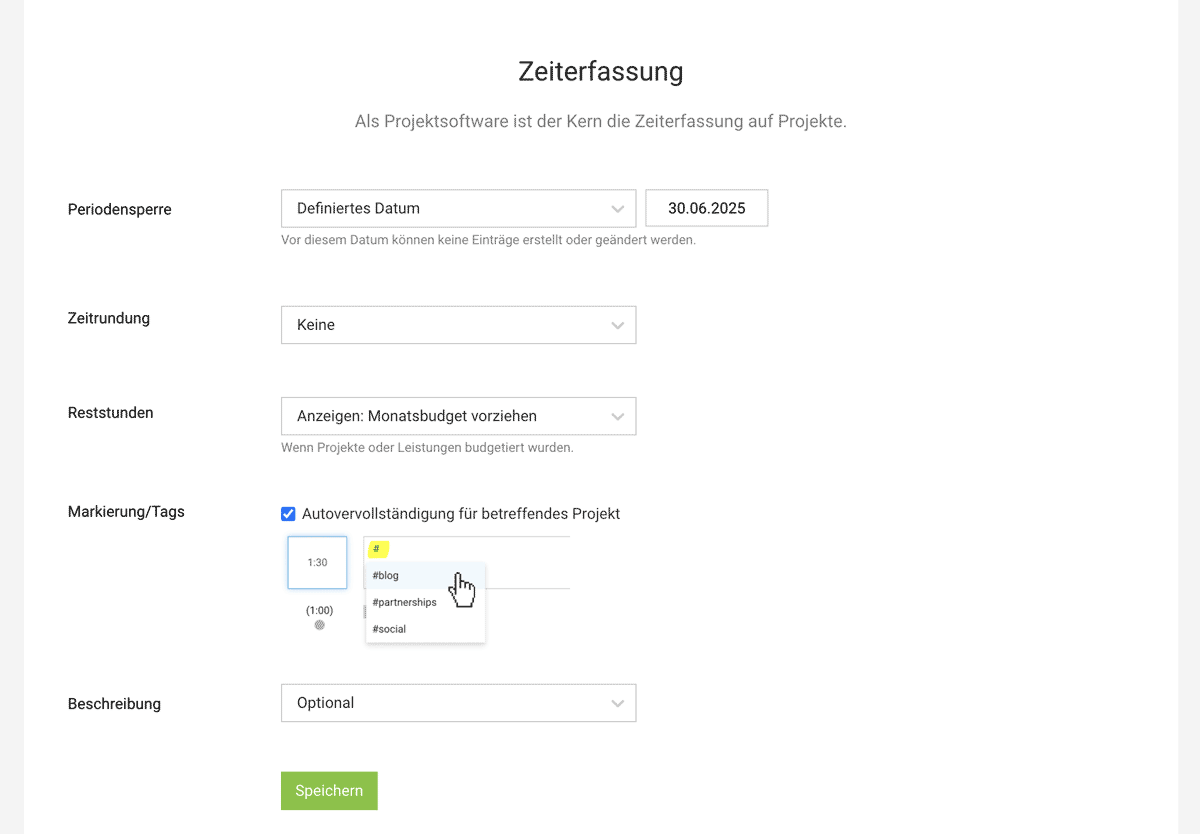Click the Speichern button
Image resolution: width=1200 pixels, height=834 pixels.
pyautogui.click(x=329, y=790)
